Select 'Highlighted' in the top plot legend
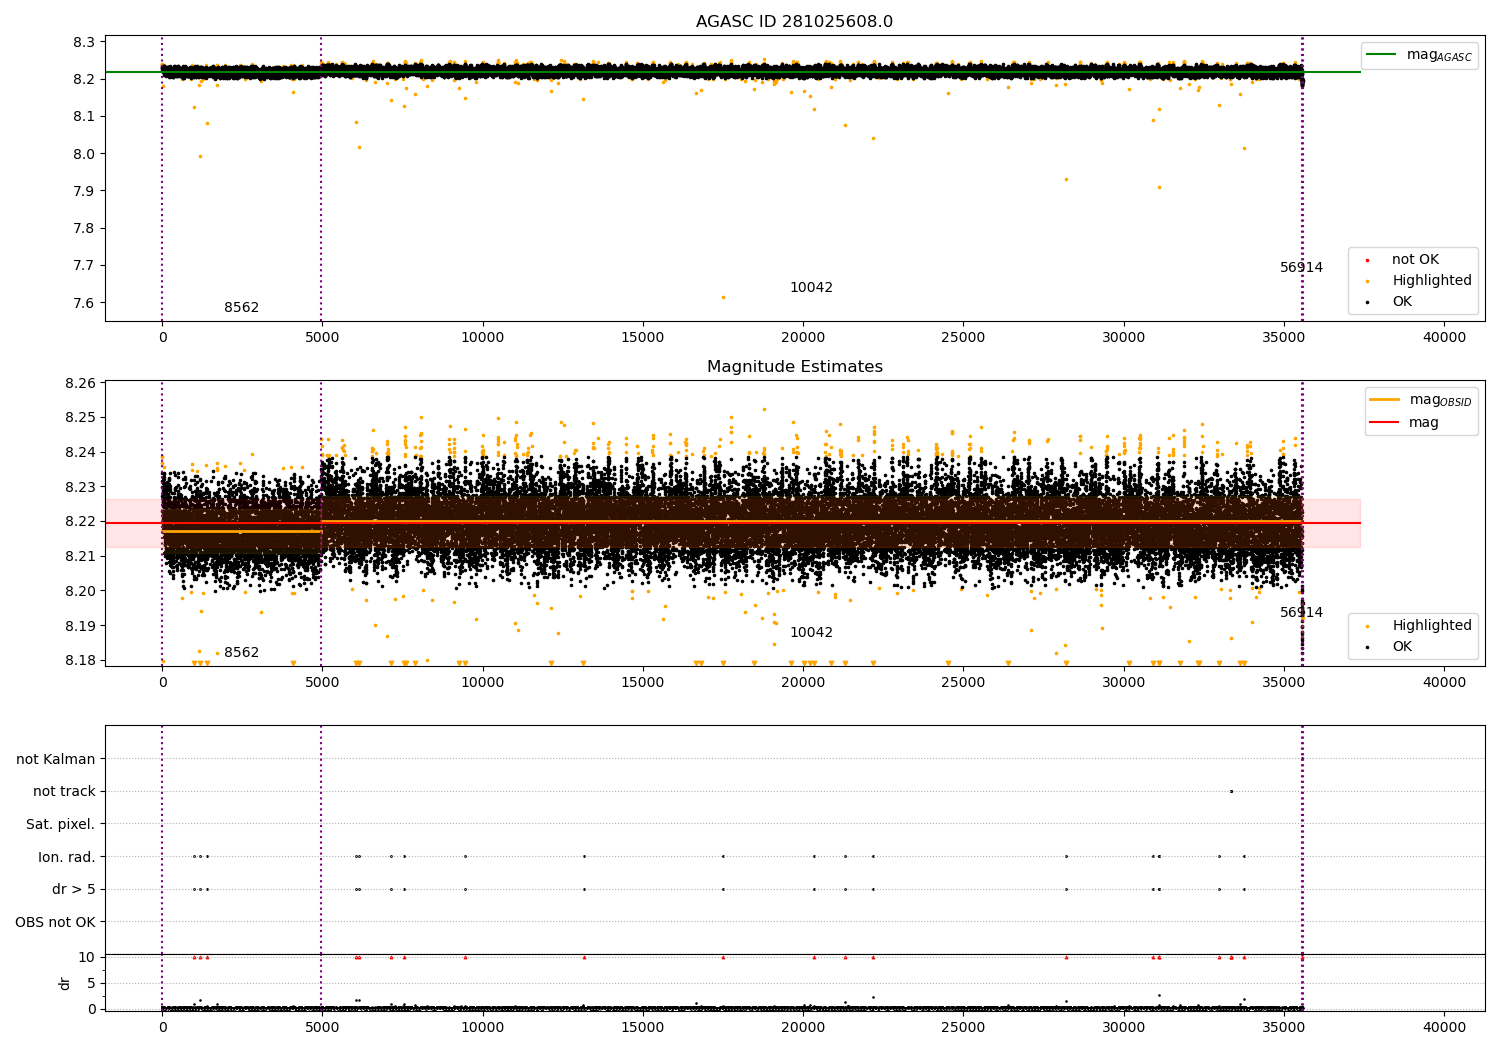The height and width of the screenshot is (1050, 1500). click(1431, 281)
